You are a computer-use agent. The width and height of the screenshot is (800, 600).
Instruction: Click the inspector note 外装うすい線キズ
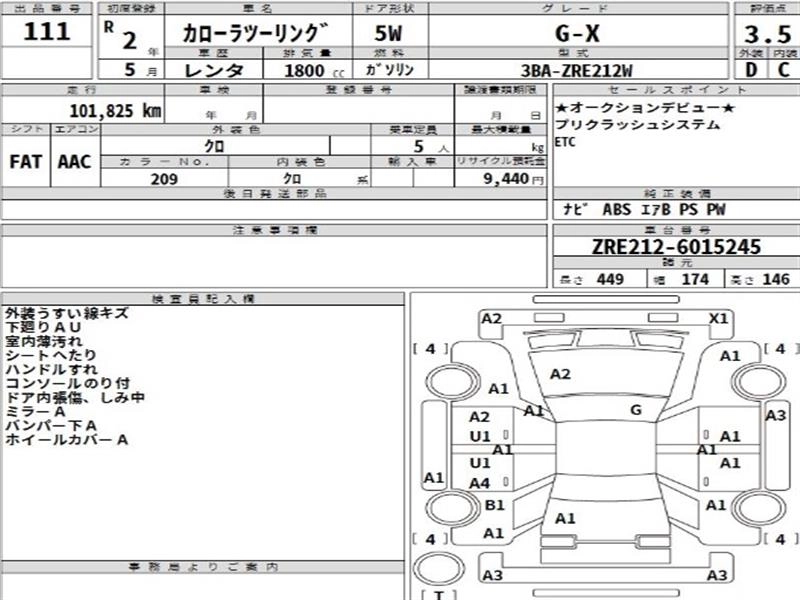(67, 313)
